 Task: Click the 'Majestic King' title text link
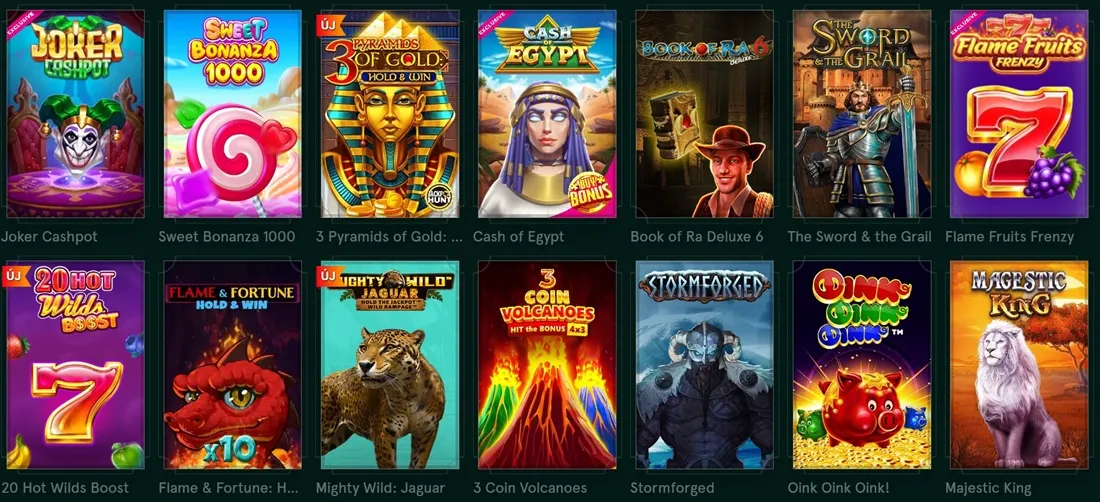point(988,488)
